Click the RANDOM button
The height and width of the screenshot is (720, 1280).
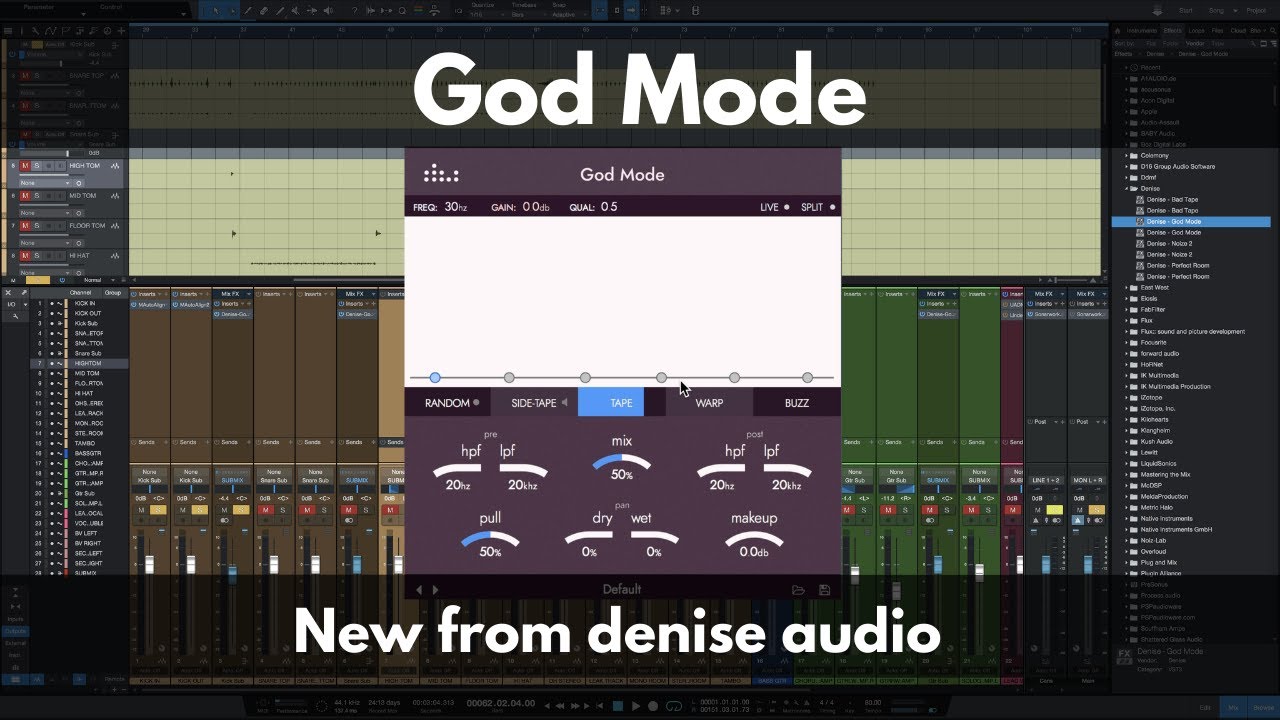tap(447, 403)
